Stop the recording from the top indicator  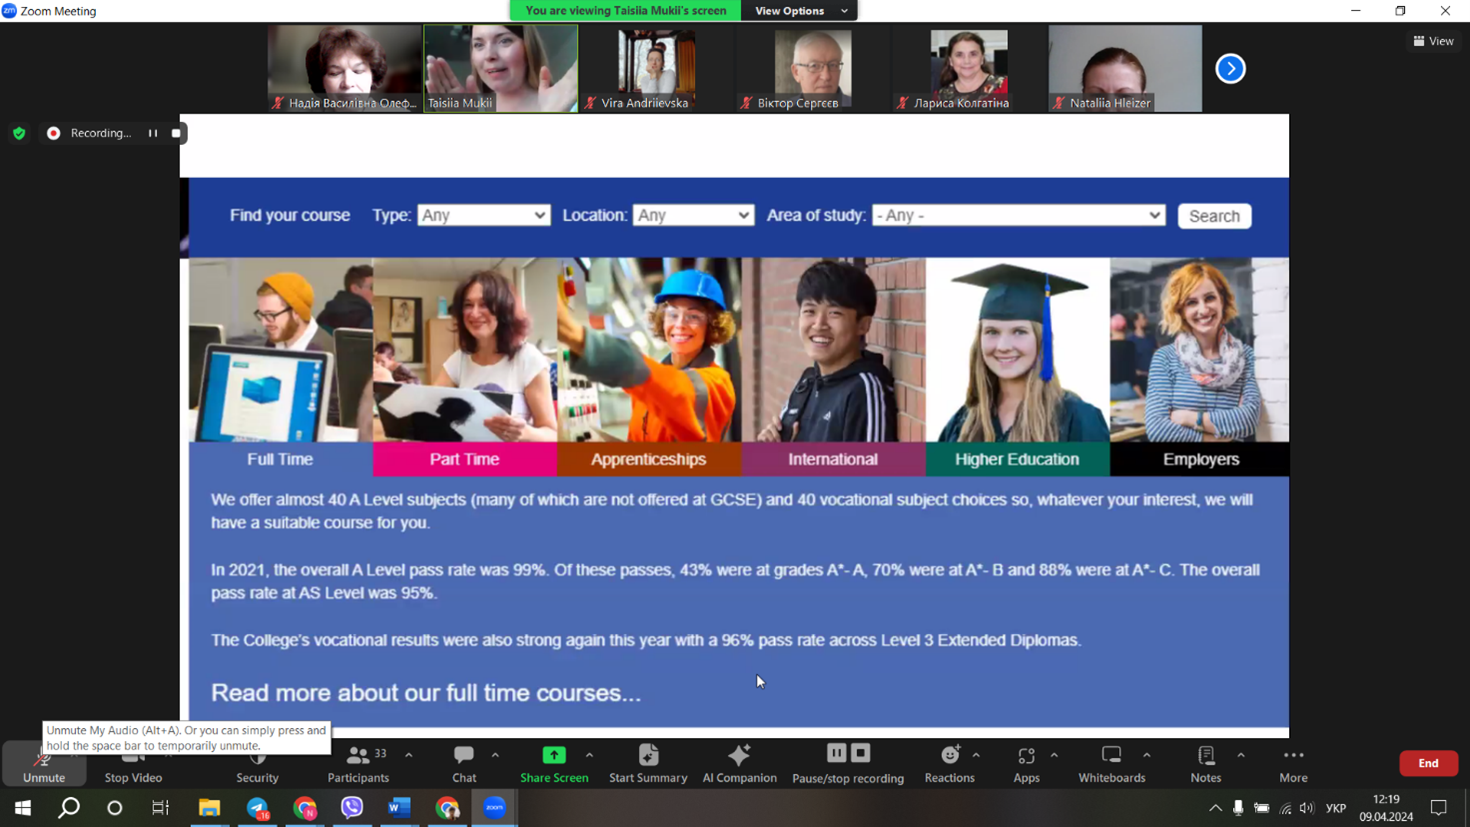coord(176,133)
